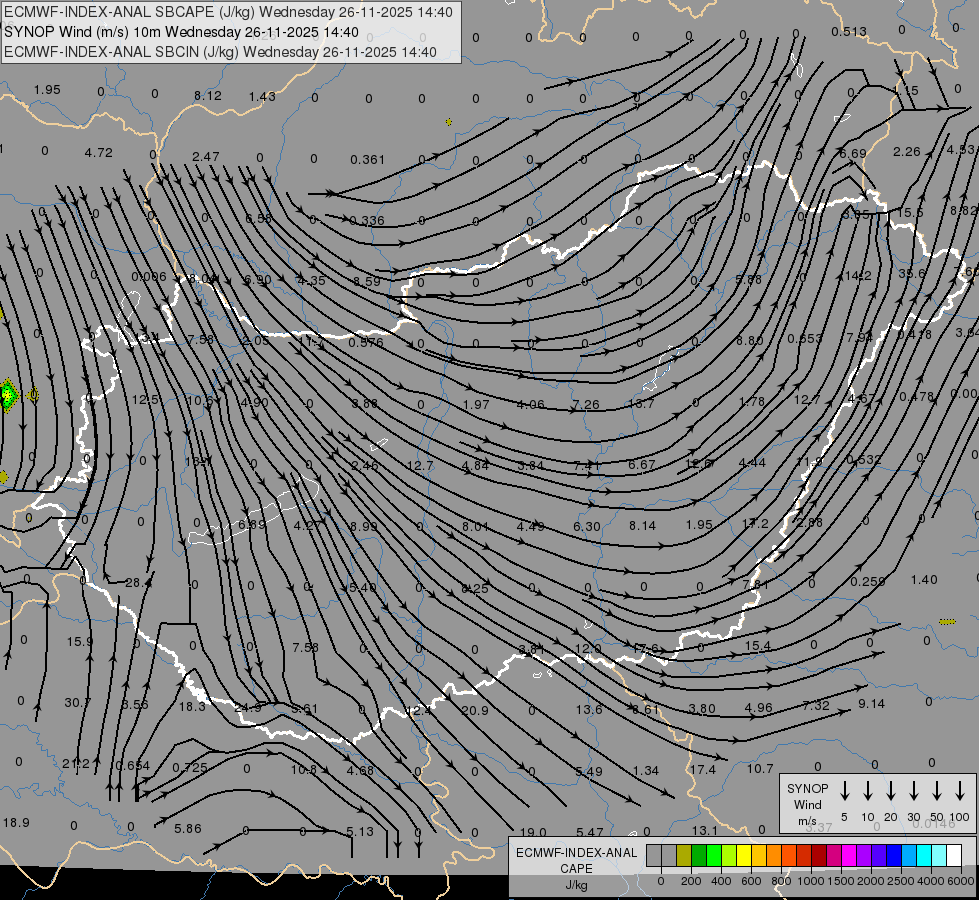
Task: Click the green diamond CAPE marker on the map
Action: [x=8, y=395]
